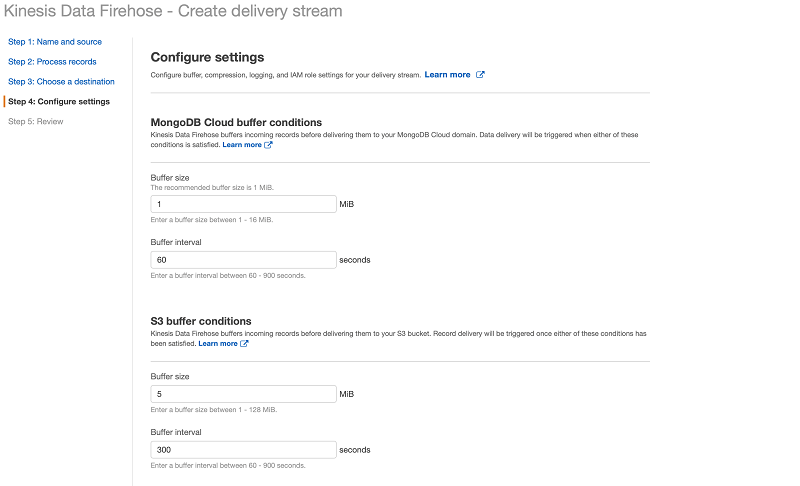This screenshot has height=486, width=800.
Task: Open Step 3: Choose a destination
Action: click(61, 82)
